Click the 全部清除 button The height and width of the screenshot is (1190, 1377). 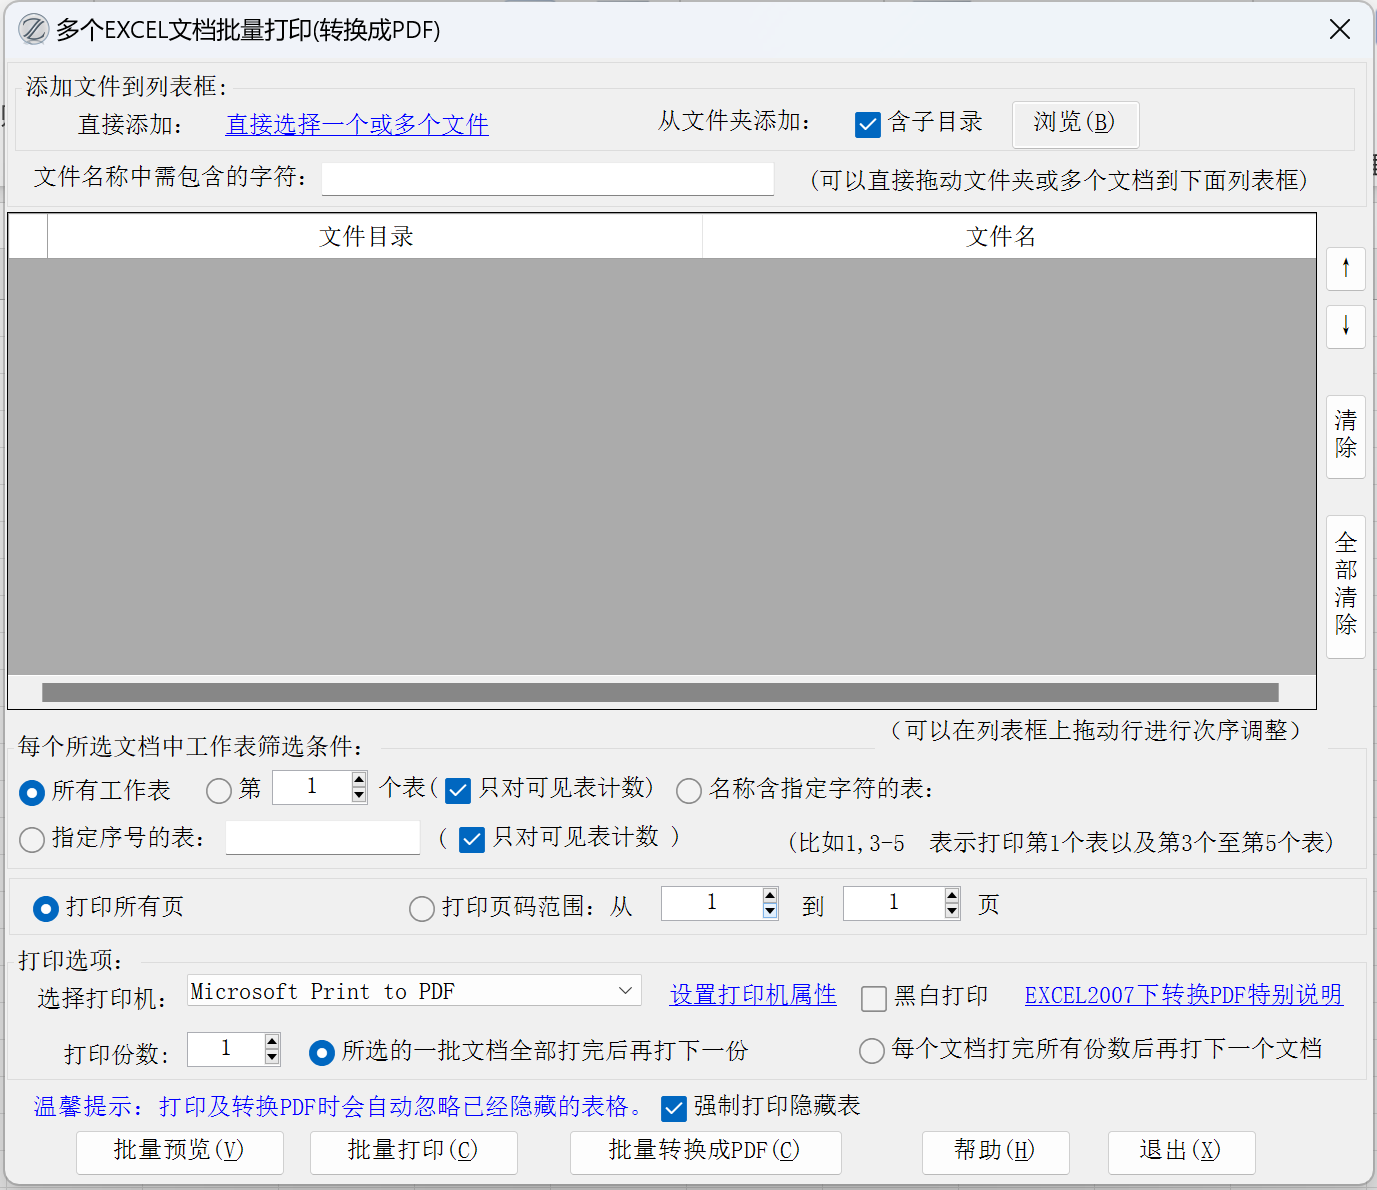1346,585
